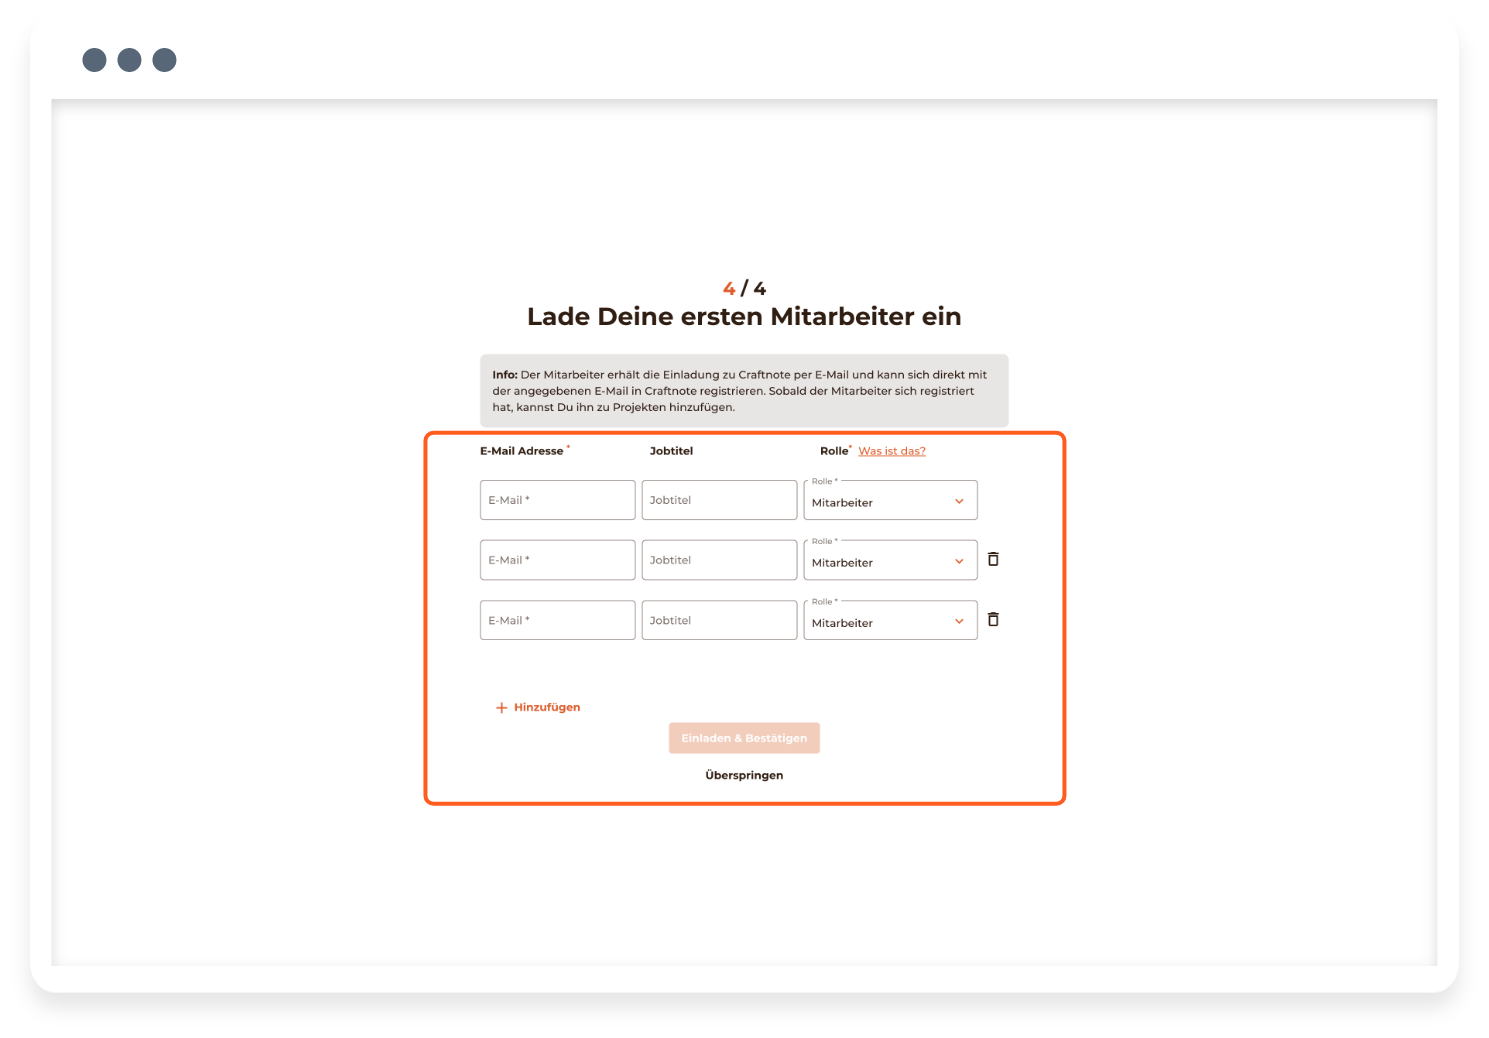Skip this step via Überspringen
1489x1038 pixels.
coord(744,775)
